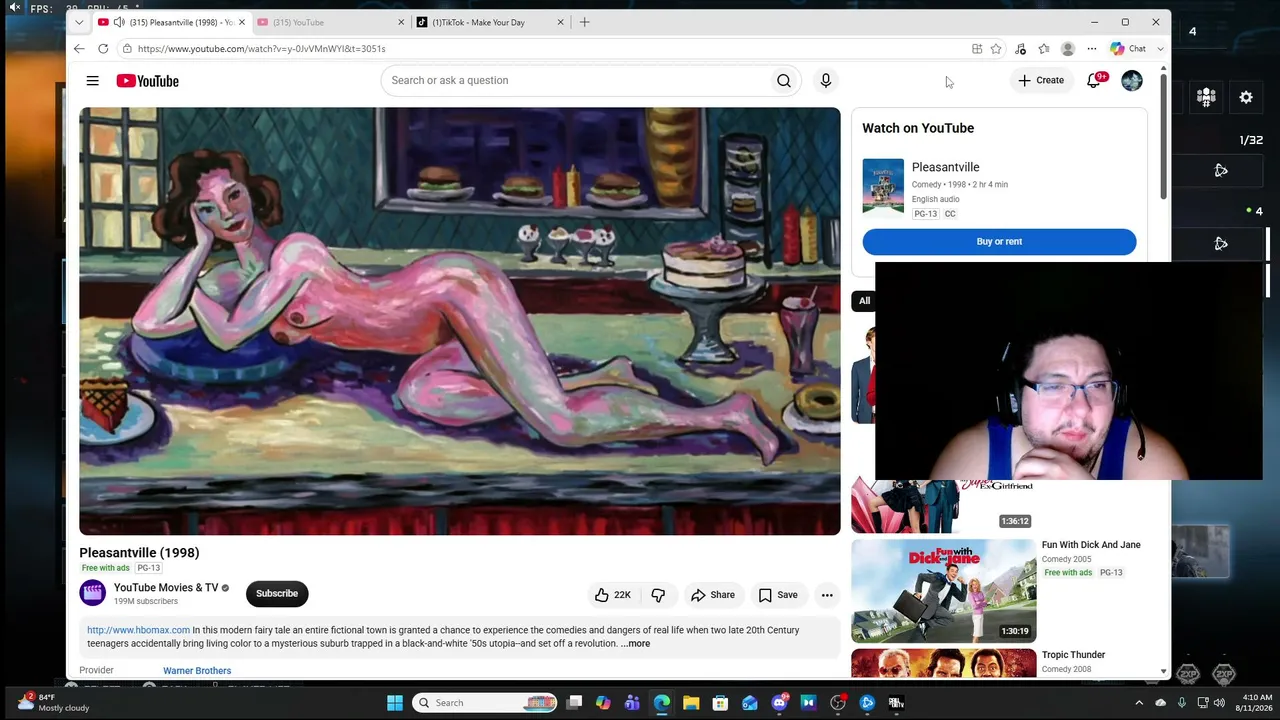Expand the video description with ...more
This screenshot has width=1280, height=720.
pos(635,644)
